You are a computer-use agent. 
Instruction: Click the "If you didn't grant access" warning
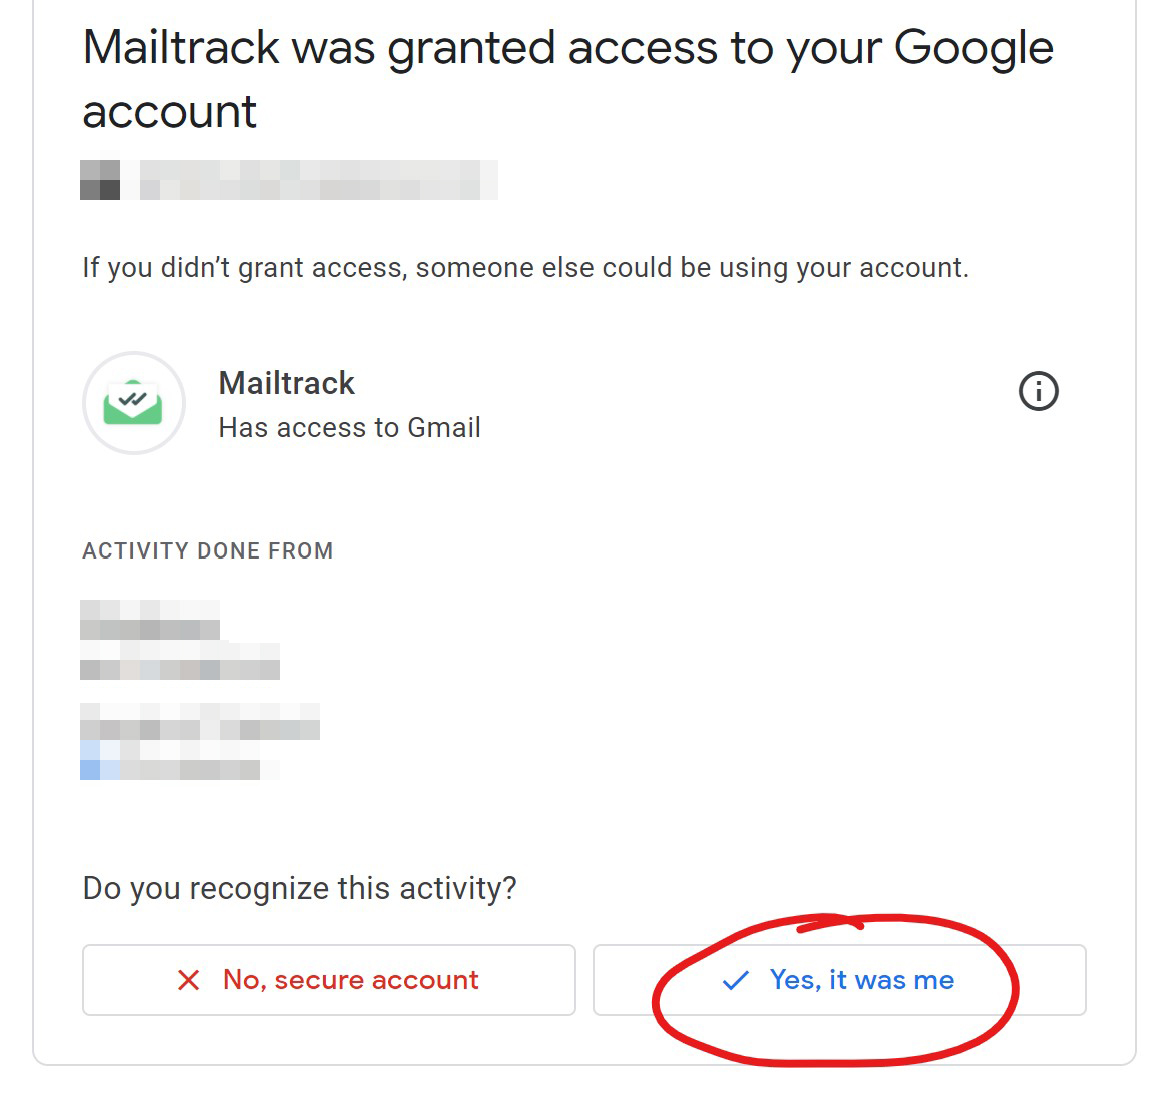coord(525,268)
